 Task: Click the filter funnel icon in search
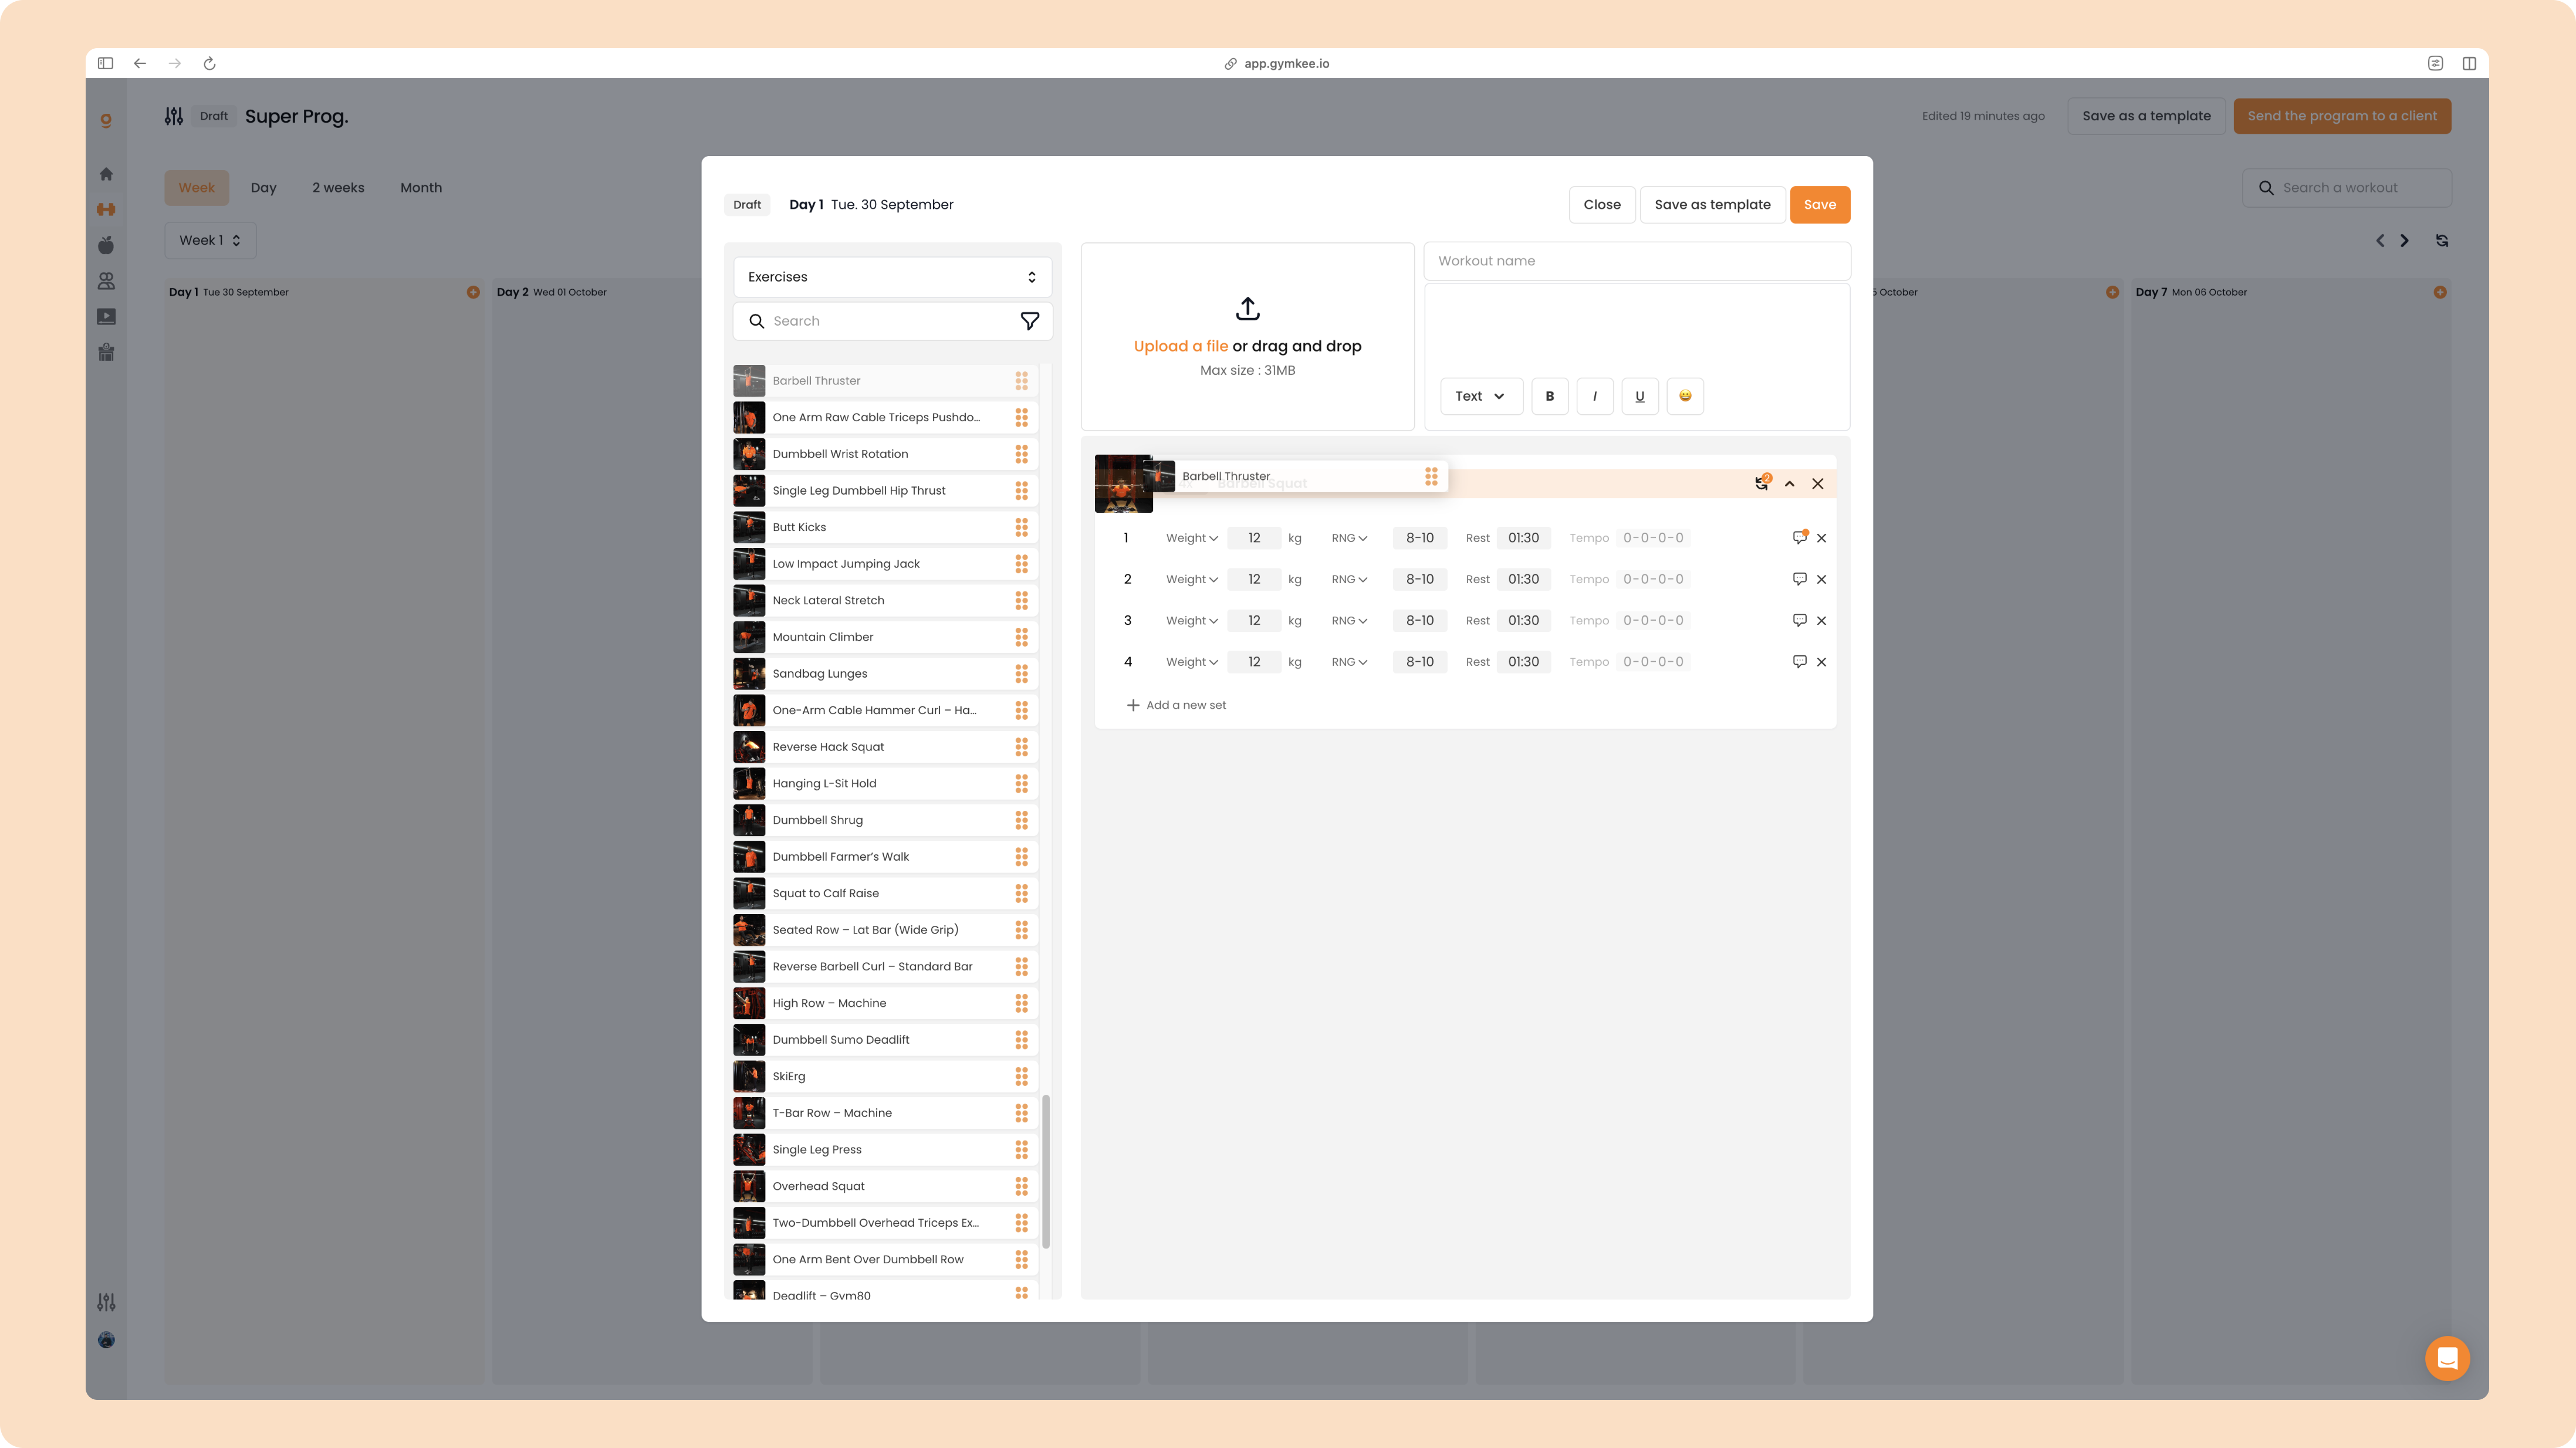point(1029,321)
